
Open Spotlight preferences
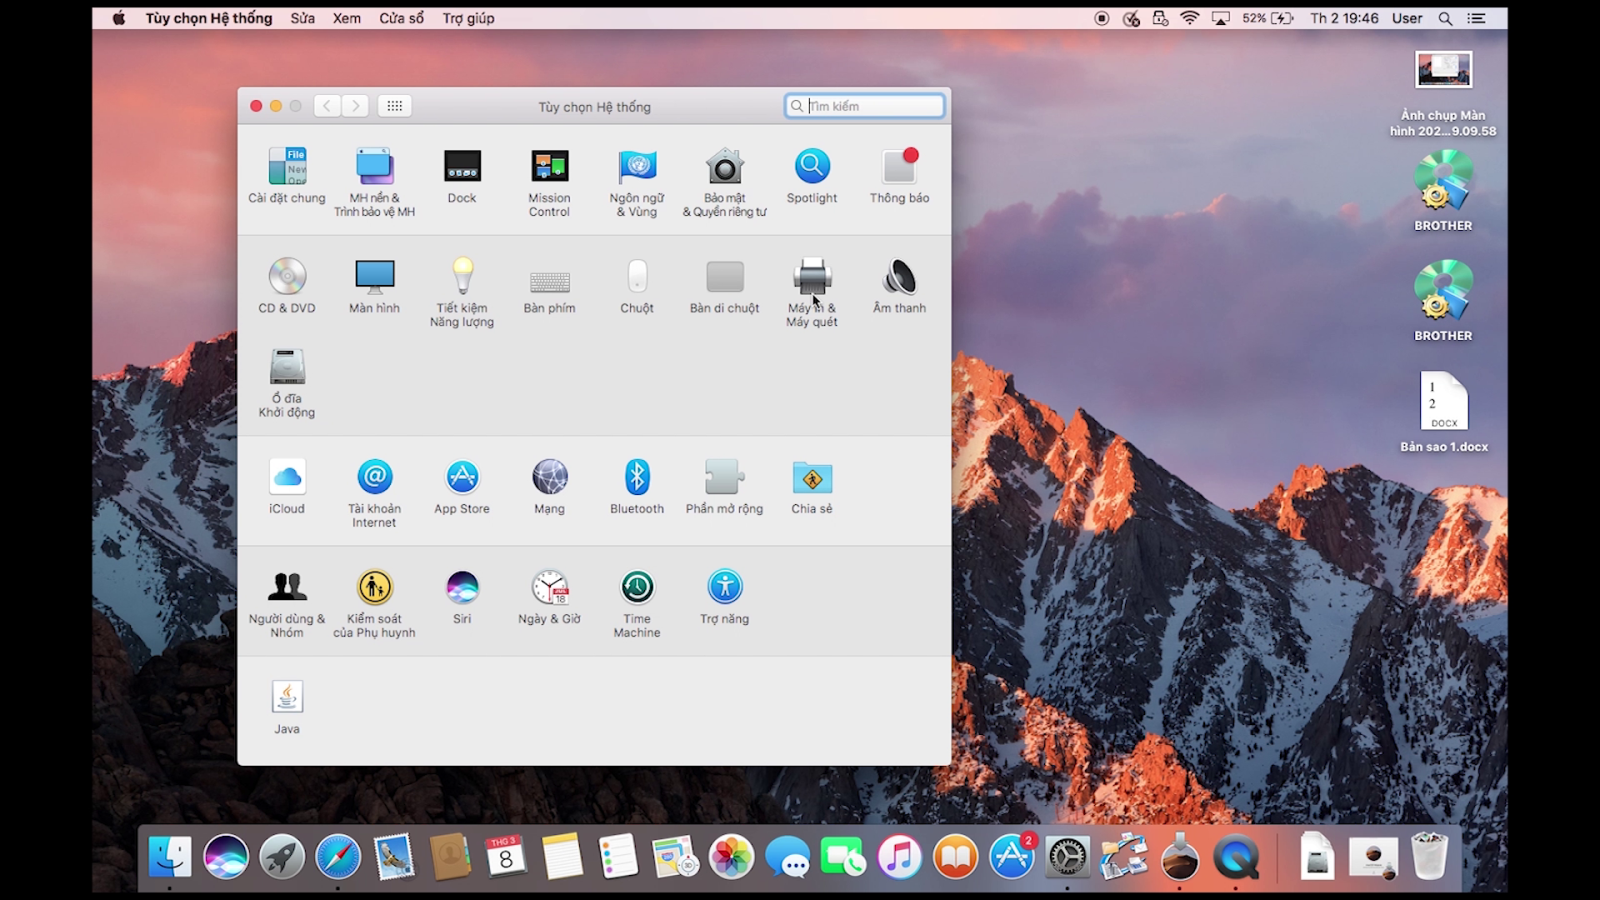tap(812, 170)
